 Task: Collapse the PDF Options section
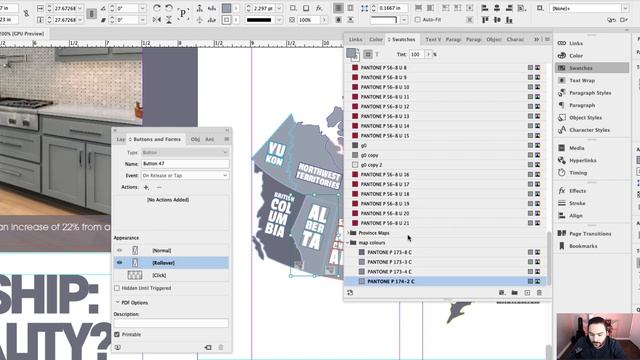[118, 302]
